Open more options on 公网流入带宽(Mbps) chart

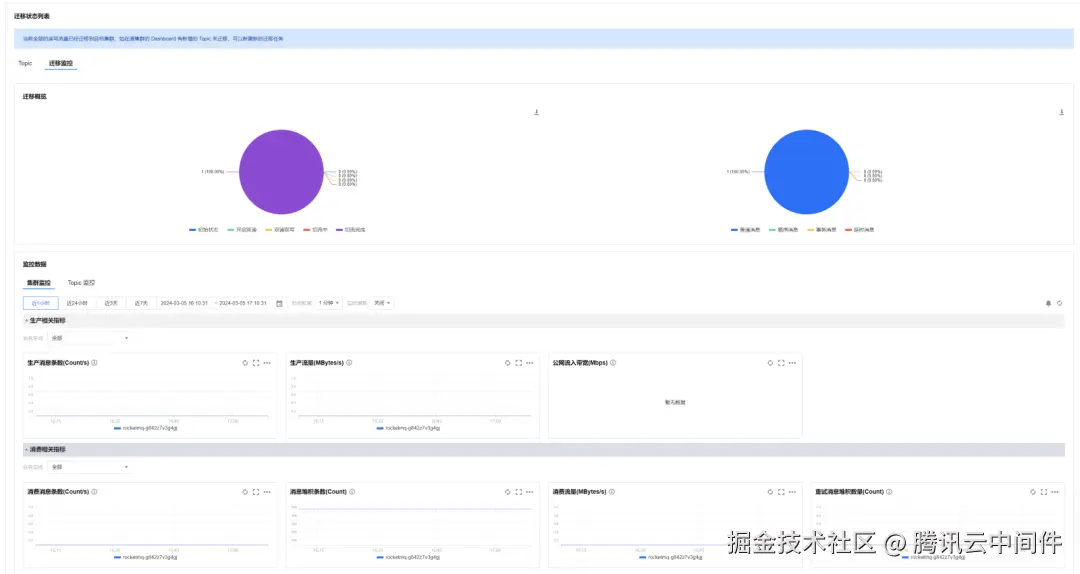coord(792,362)
